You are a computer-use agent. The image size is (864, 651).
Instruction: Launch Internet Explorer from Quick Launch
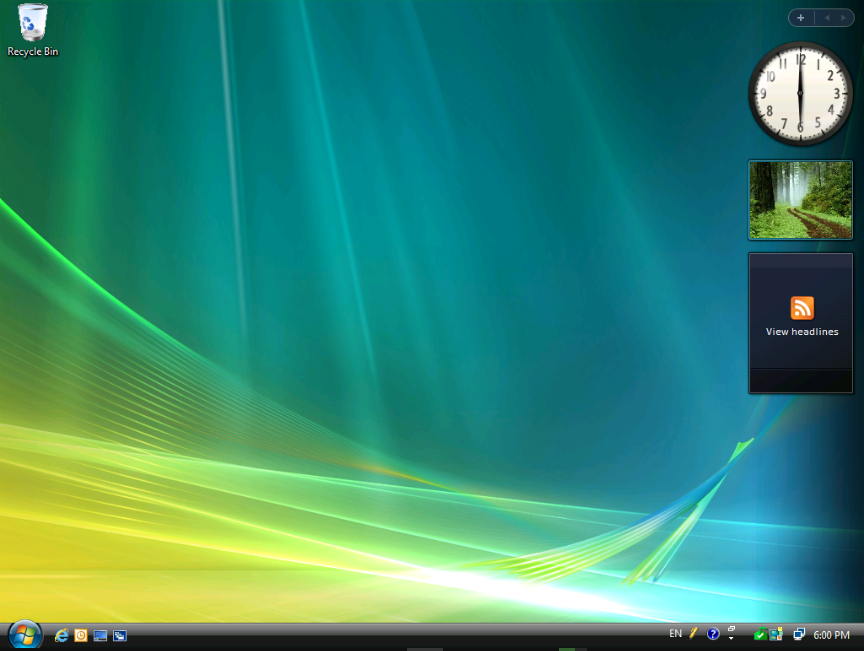pyautogui.click(x=61, y=636)
